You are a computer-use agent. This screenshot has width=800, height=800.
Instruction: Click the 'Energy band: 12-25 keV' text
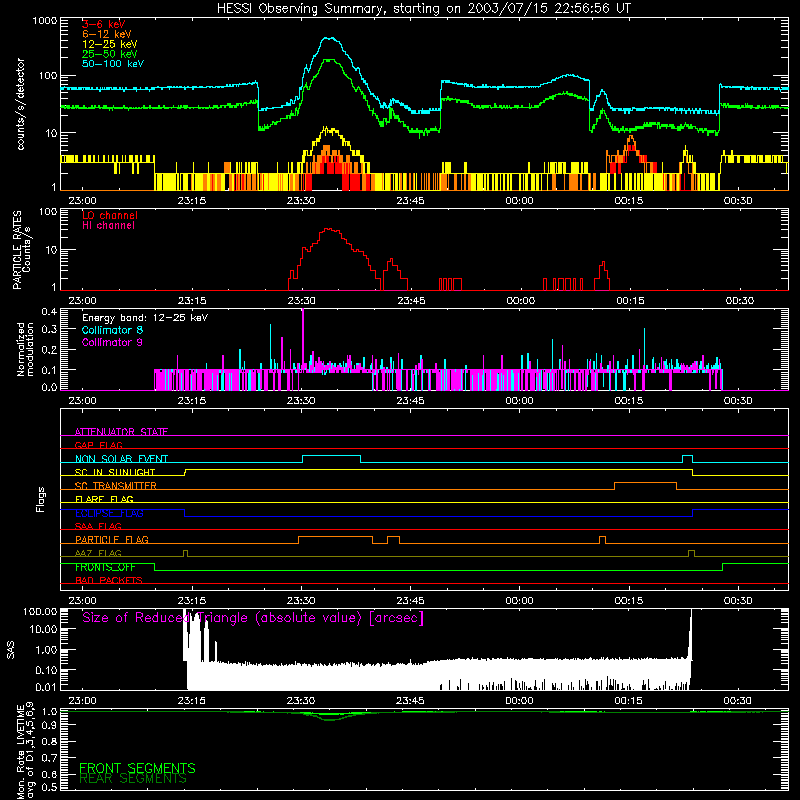[x=145, y=318]
